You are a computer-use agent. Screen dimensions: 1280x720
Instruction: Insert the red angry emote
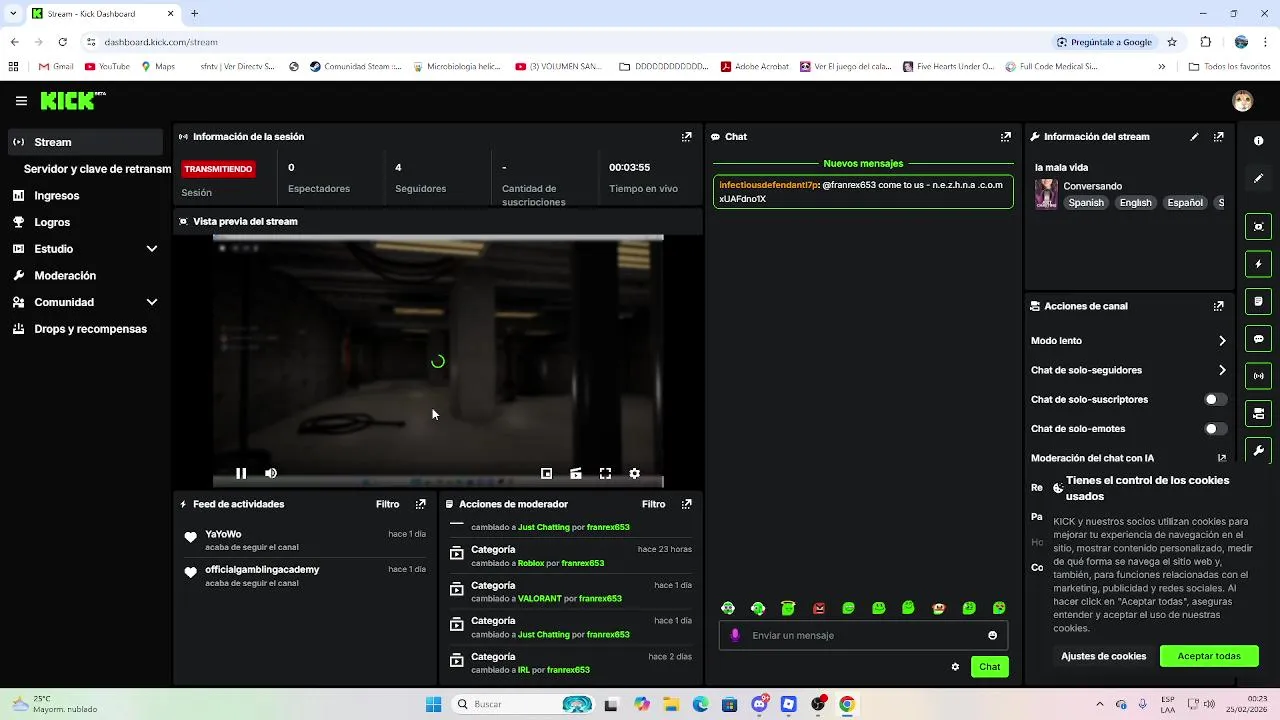pos(819,608)
